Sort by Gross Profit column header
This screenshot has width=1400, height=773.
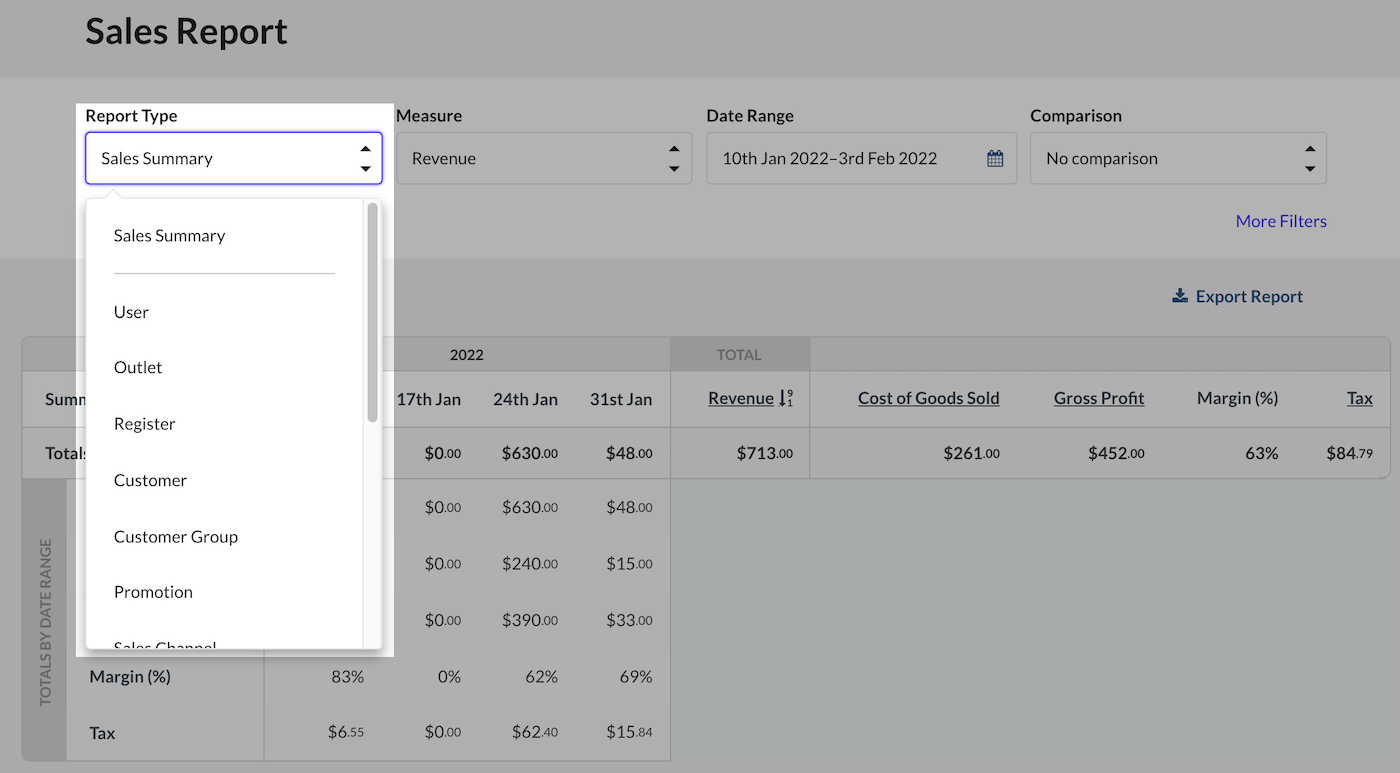click(1098, 398)
